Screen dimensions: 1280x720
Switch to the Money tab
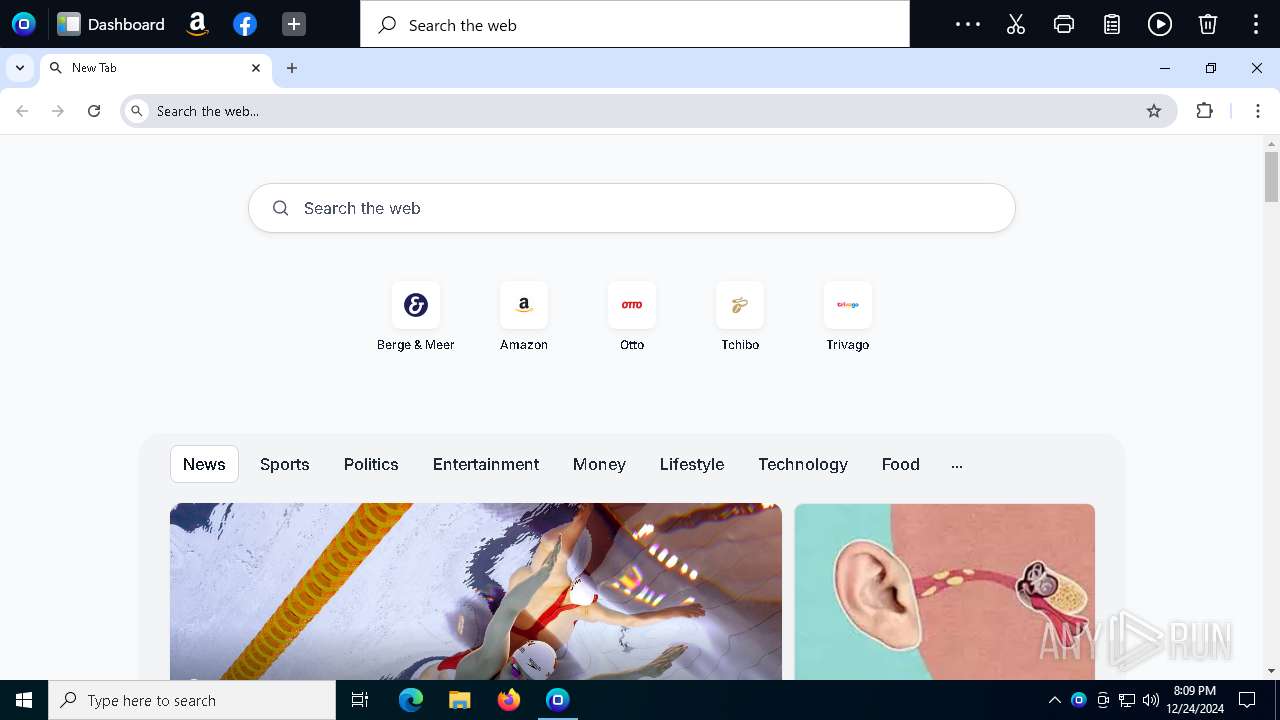click(599, 464)
